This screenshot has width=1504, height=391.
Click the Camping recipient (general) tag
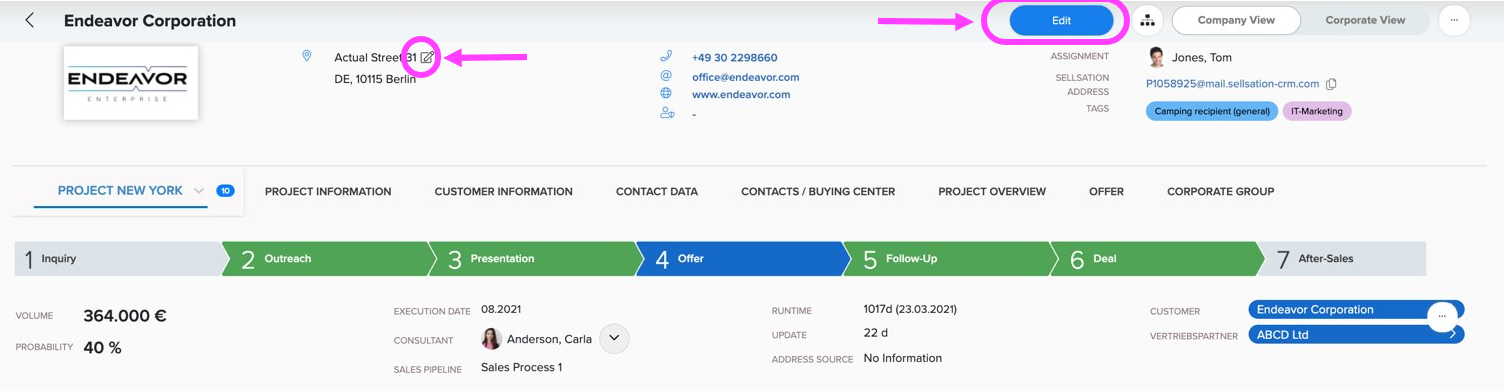(x=1212, y=111)
